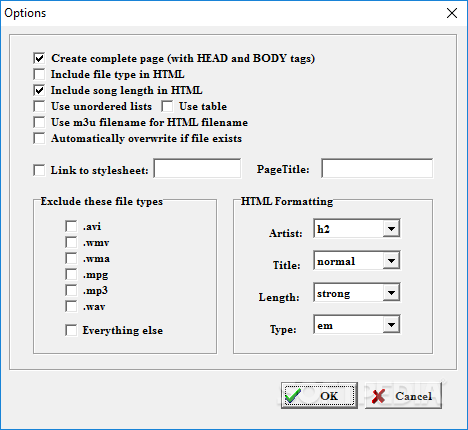Viewport: 468px width, 430px height.
Task: Exclude .mp3 files checkbox
Action: click(71, 290)
